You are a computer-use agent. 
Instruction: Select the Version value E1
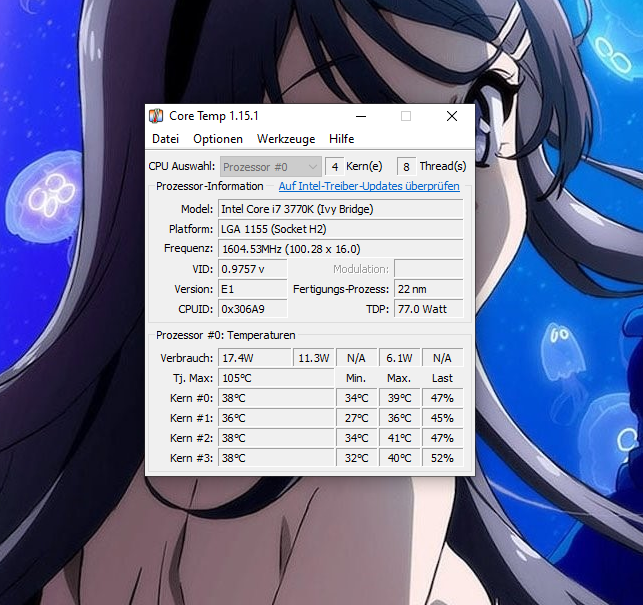pos(253,289)
